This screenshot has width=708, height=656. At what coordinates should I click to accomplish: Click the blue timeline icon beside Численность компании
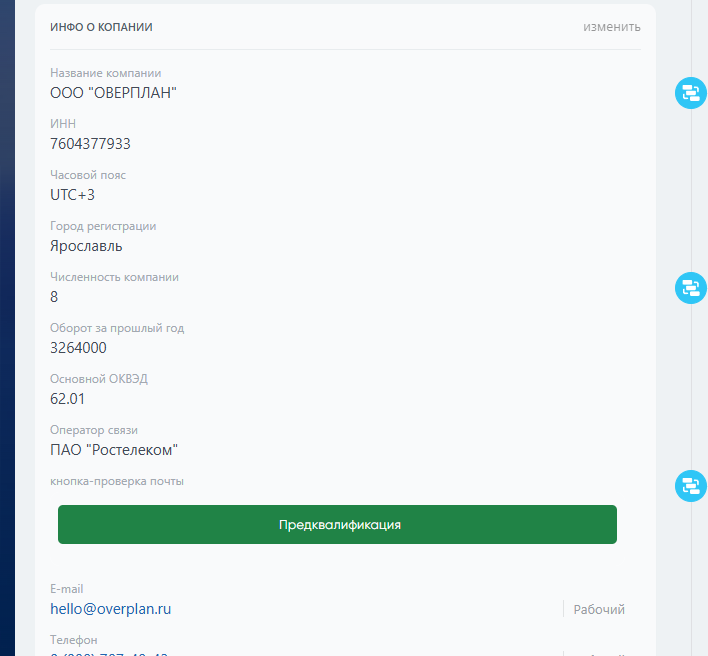point(690,288)
